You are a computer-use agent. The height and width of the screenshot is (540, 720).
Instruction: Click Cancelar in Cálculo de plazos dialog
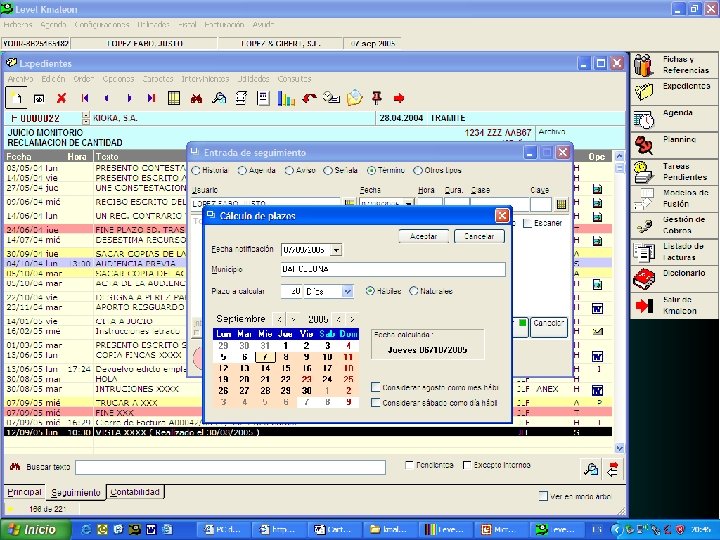(479, 236)
